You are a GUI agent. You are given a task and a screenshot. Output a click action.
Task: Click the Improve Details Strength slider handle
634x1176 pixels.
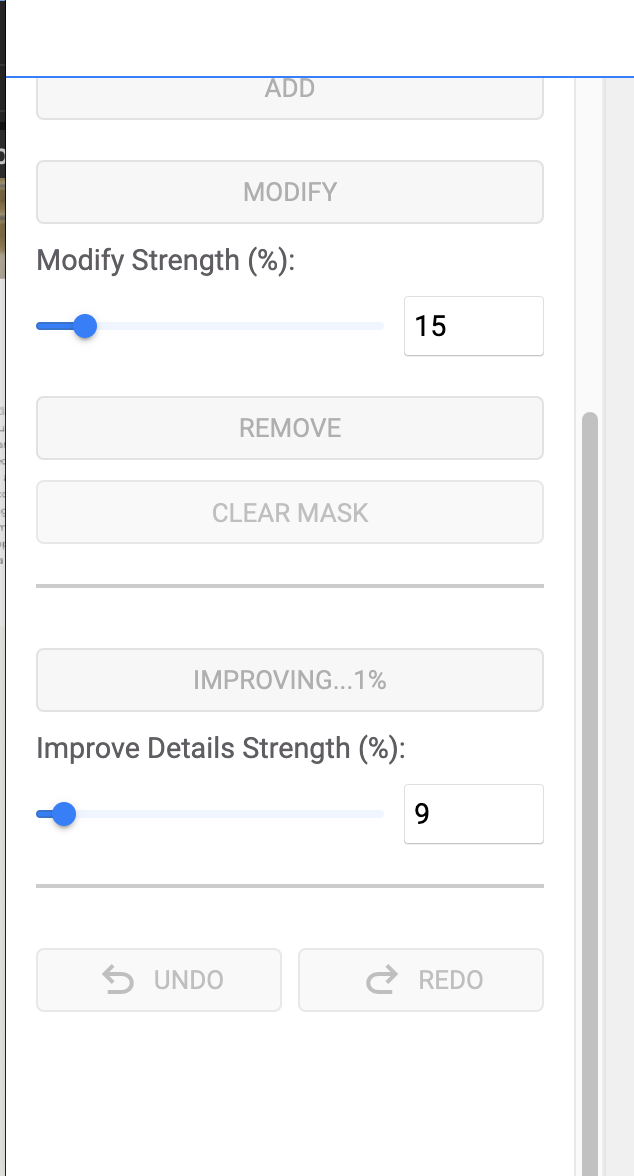[64, 814]
